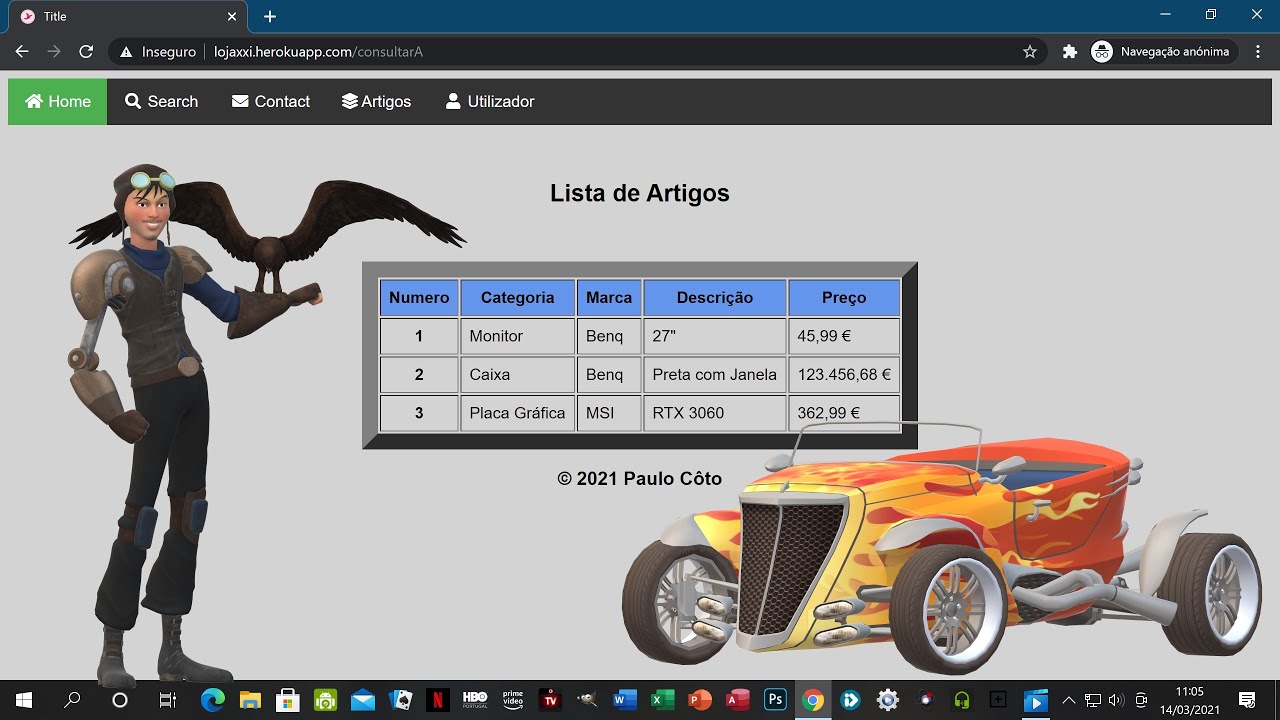
Task: Open Microsoft Word from the taskbar
Action: [x=625, y=700]
